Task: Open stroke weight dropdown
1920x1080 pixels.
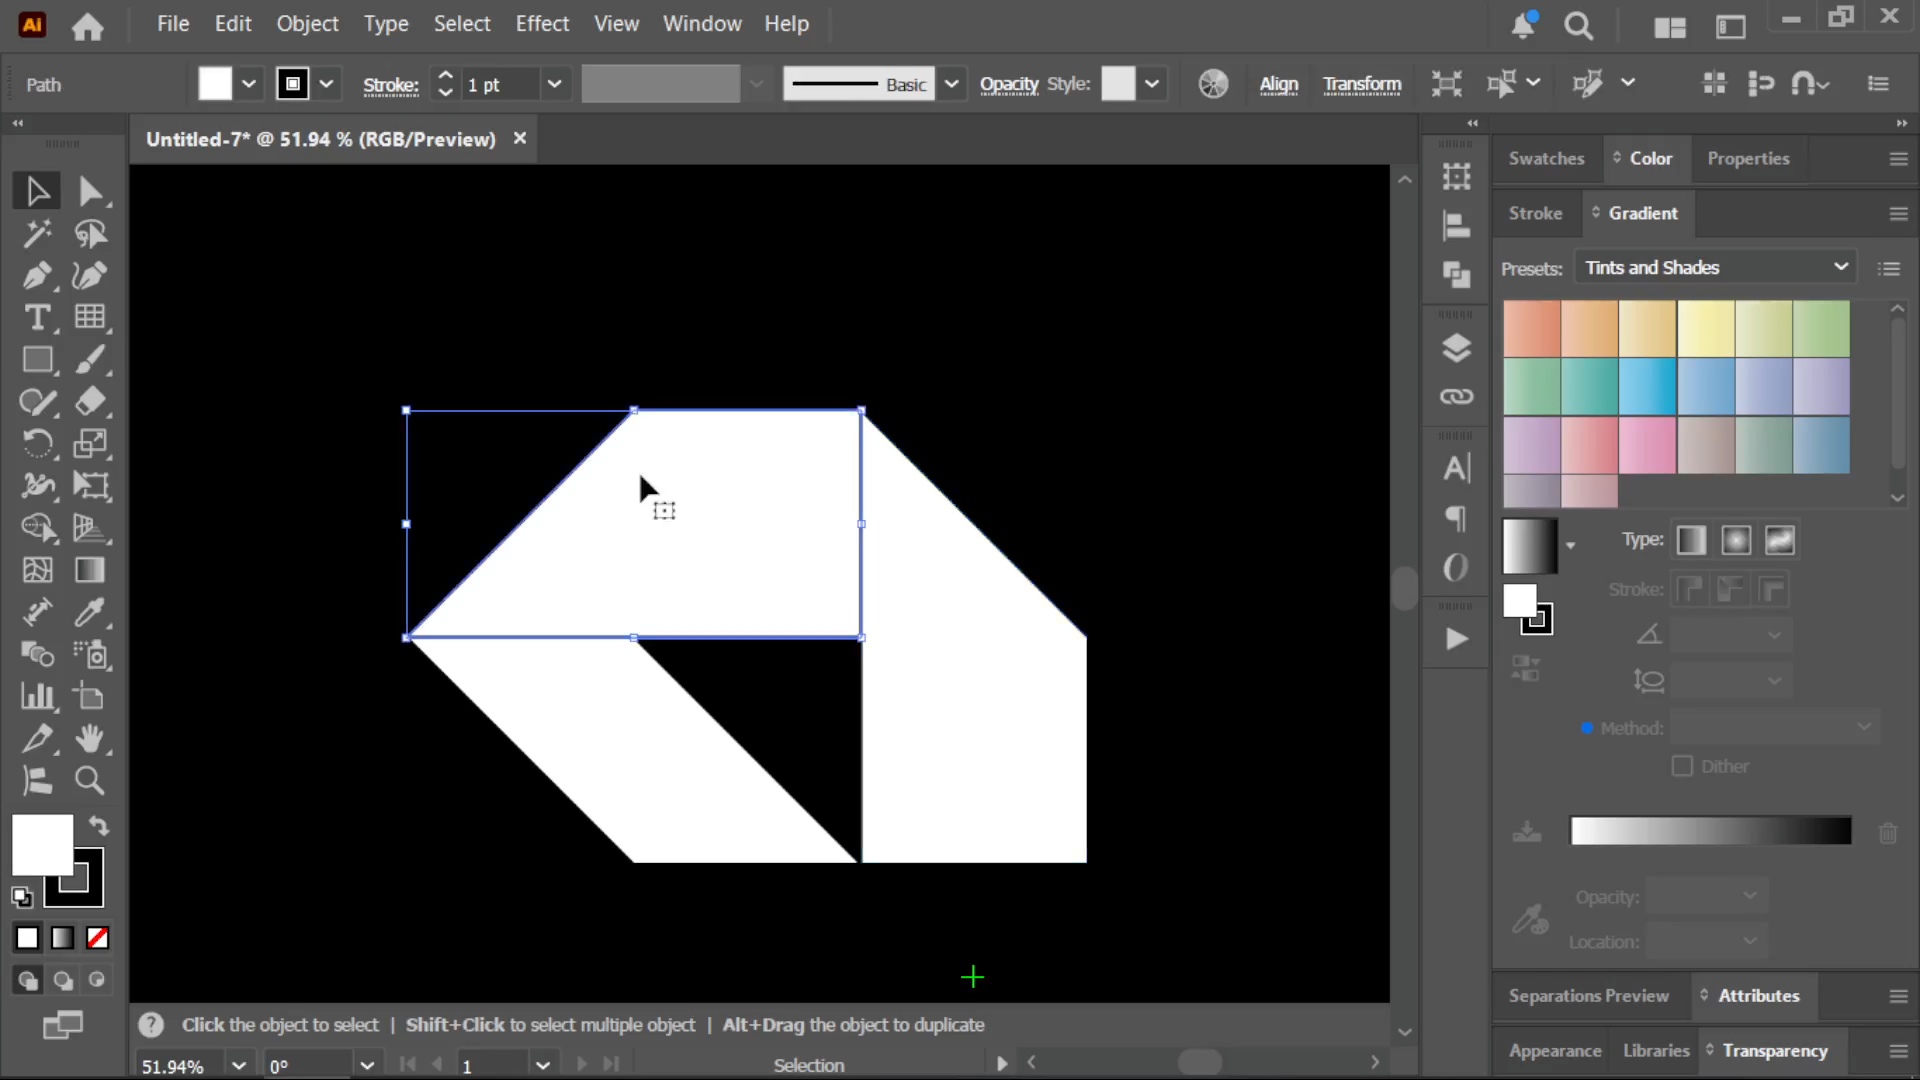Action: (x=554, y=84)
